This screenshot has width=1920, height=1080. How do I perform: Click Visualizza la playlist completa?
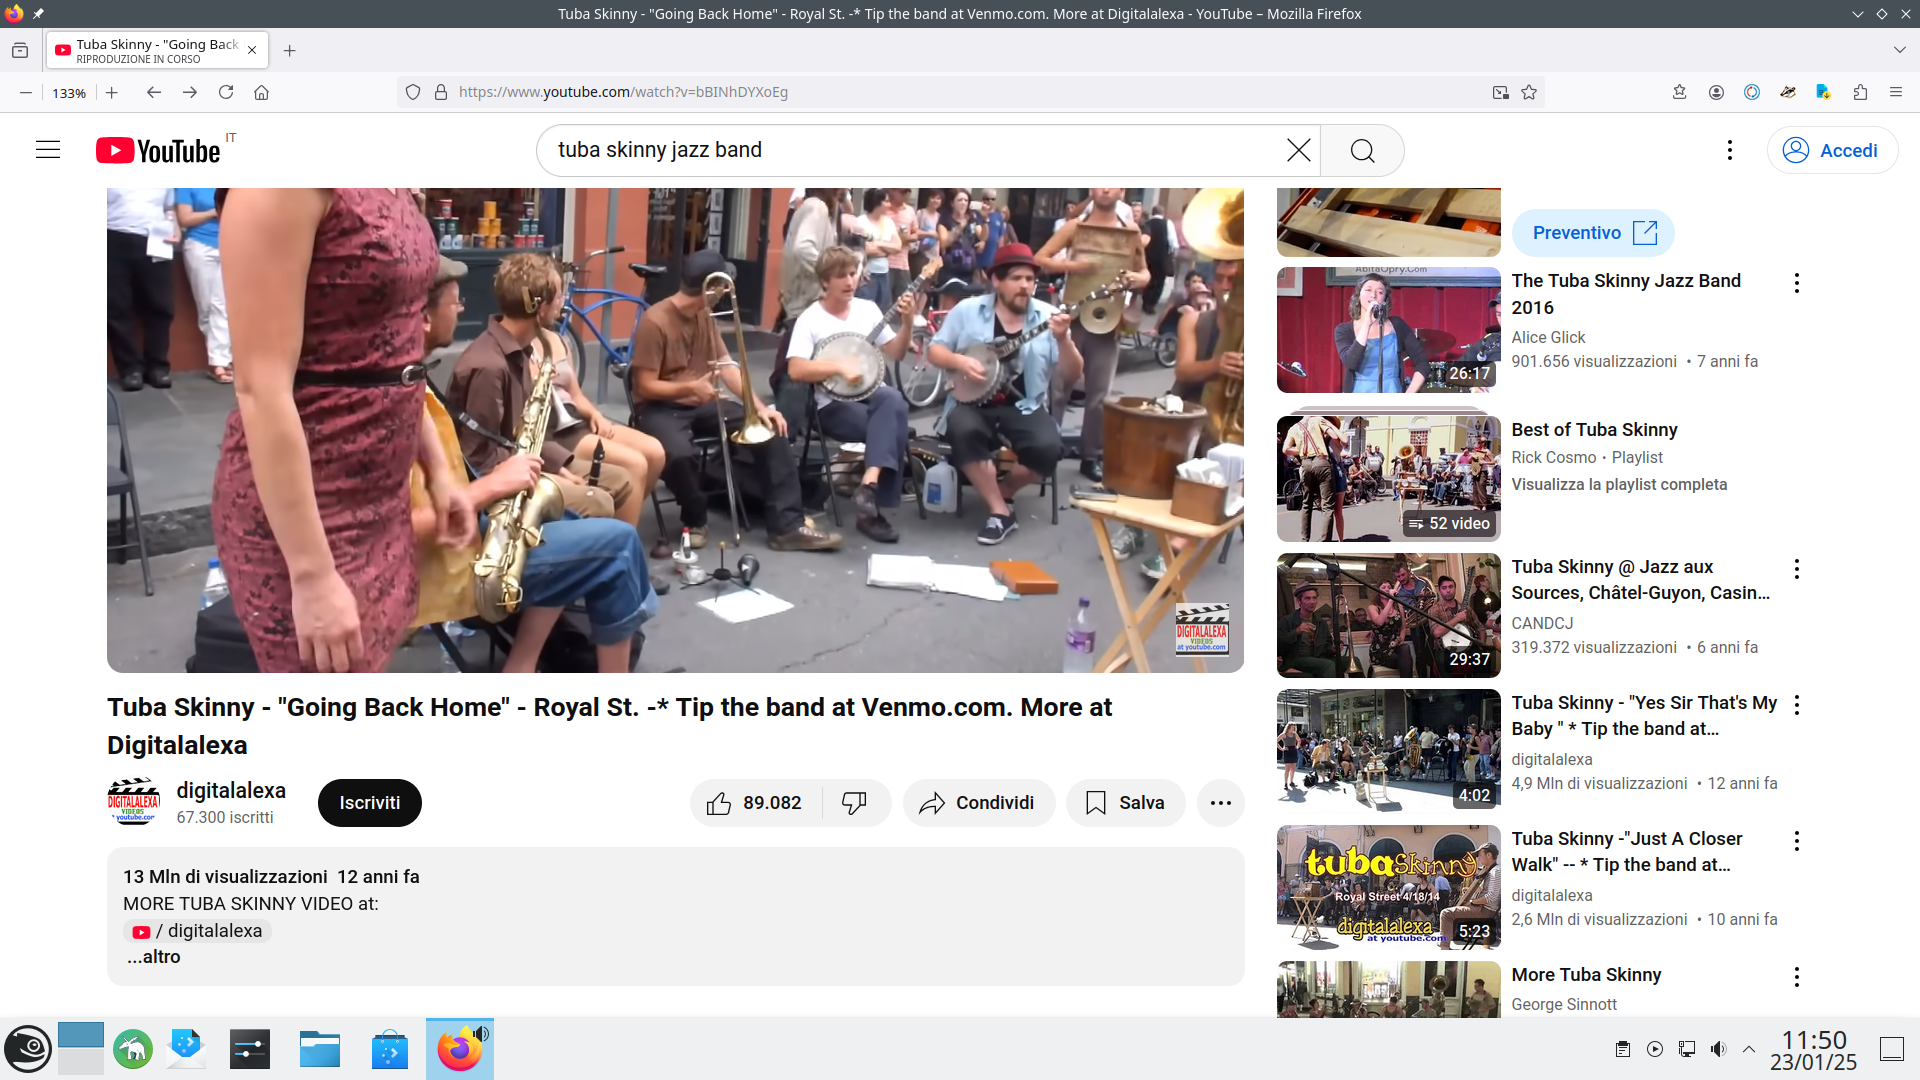(x=1618, y=484)
